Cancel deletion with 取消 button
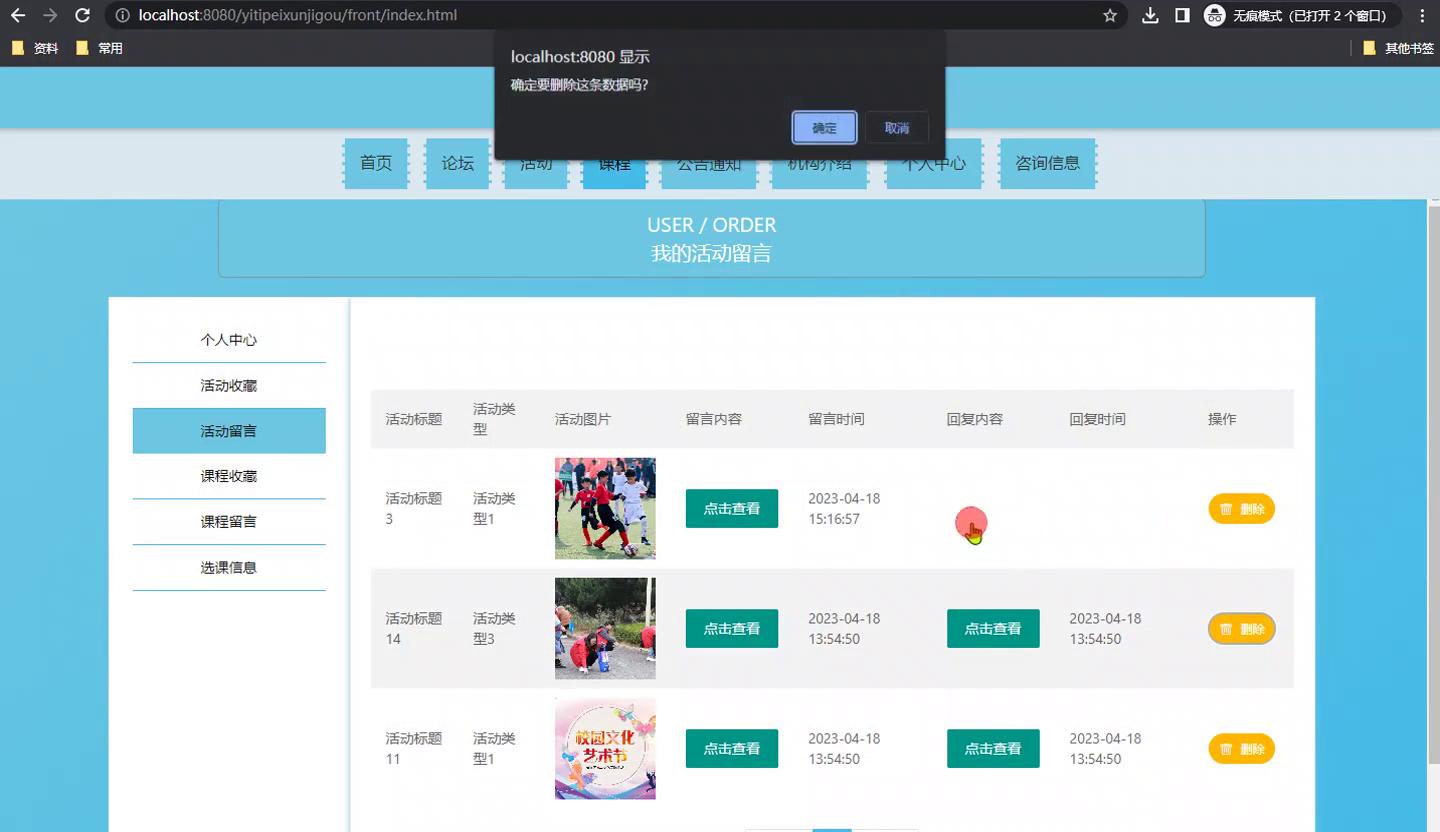The image size is (1440, 832). [x=897, y=128]
